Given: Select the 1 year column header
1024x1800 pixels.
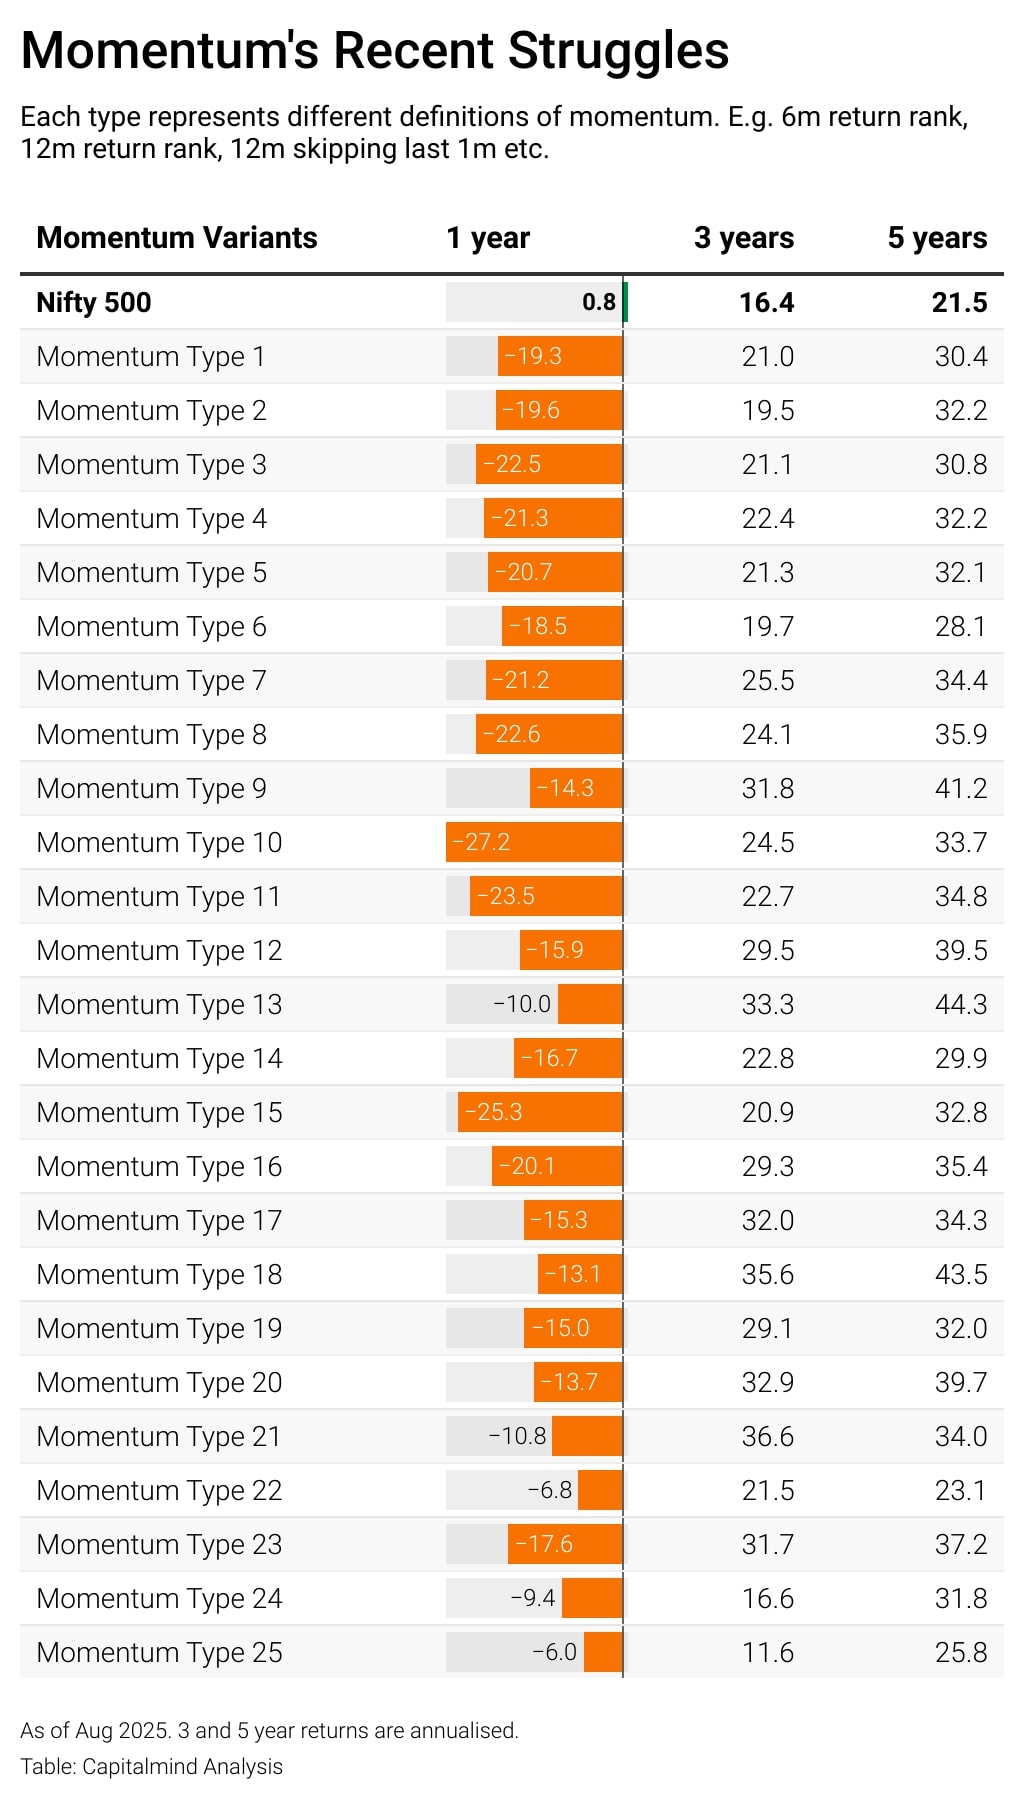Looking at the screenshot, I should 488,238.
